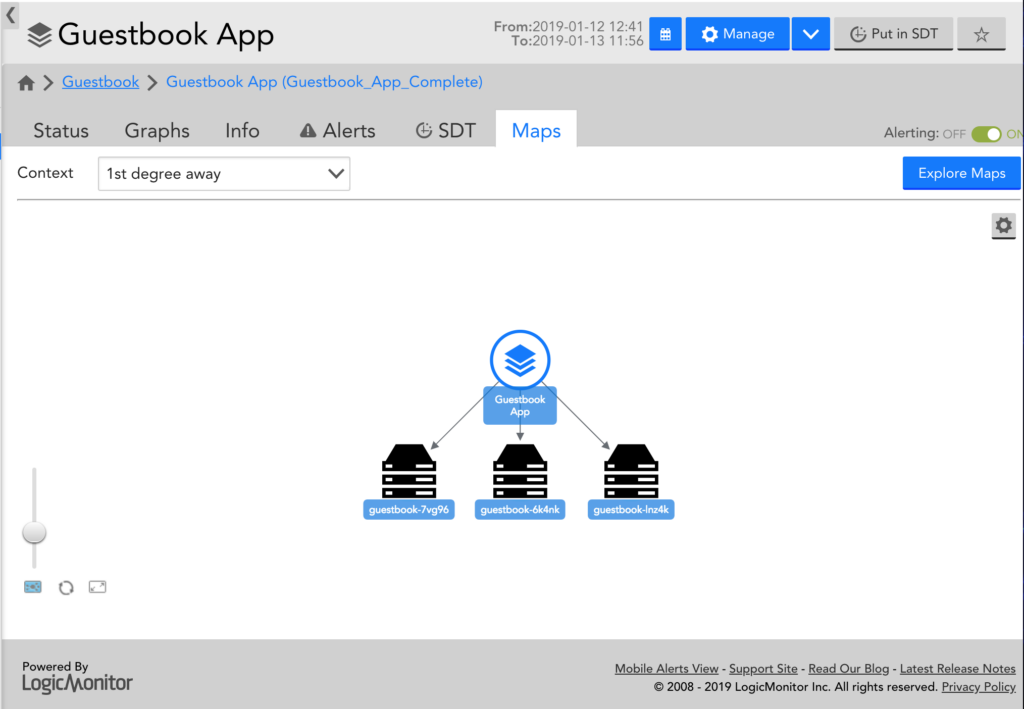Click the guestbook-lnz4k server node
Viewport: 1024px width, 709px height.
(630, 470)
